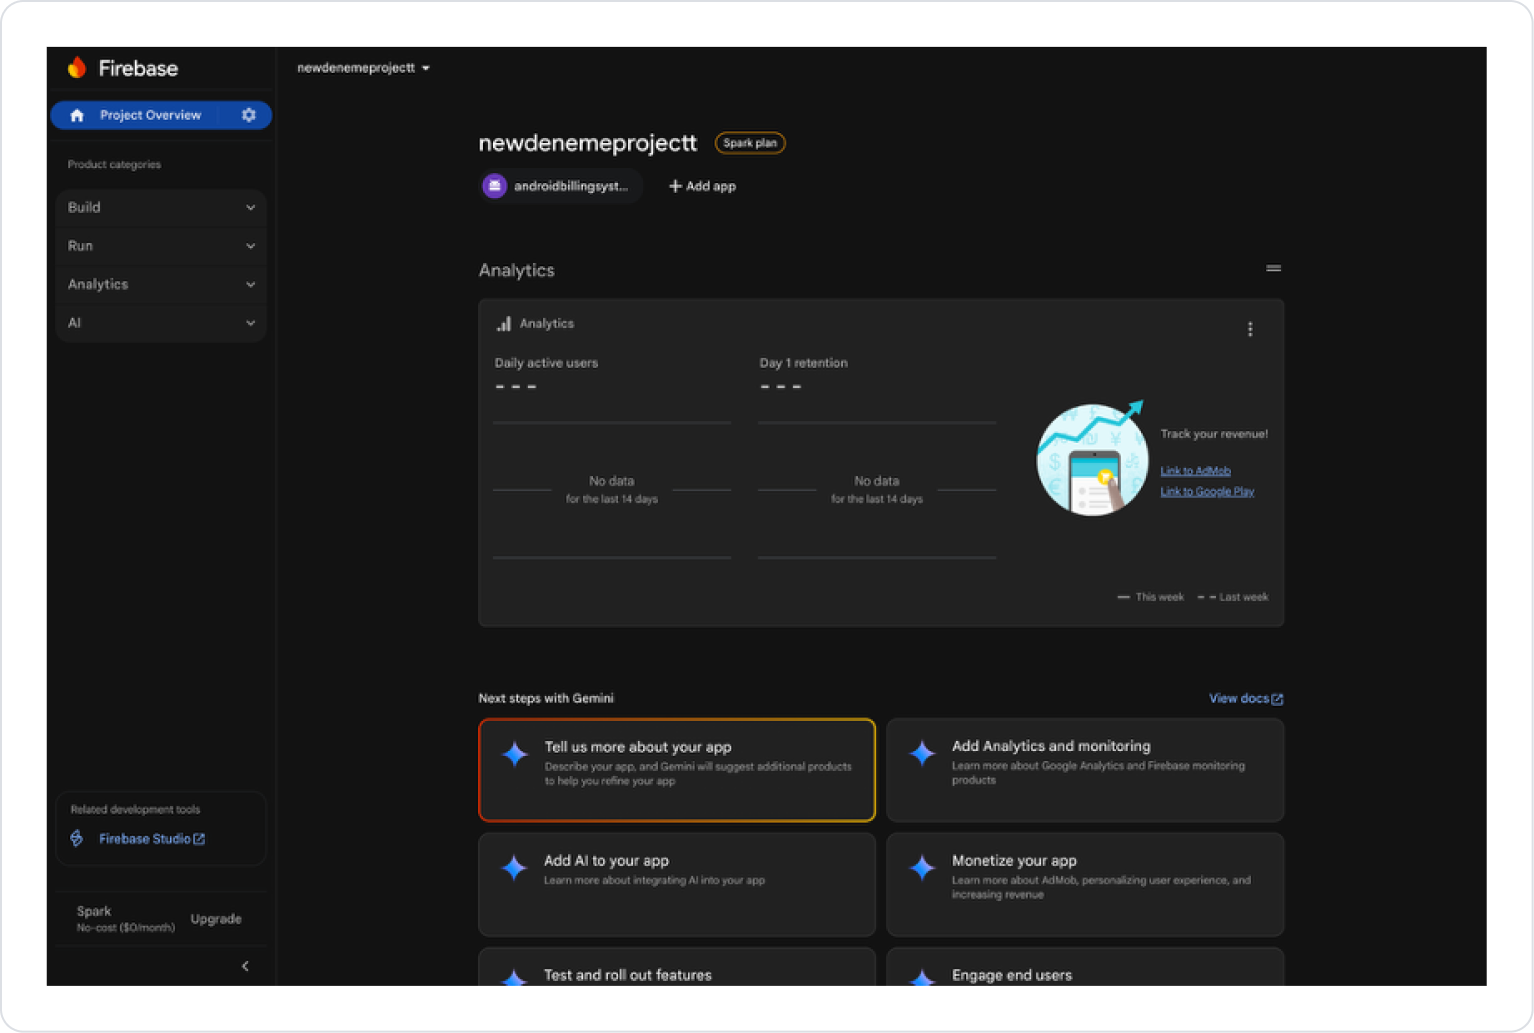This screenshot has height=1033, width=1534.
Task: Open Test and roll out features card
Action: click(x=677, y=967)
